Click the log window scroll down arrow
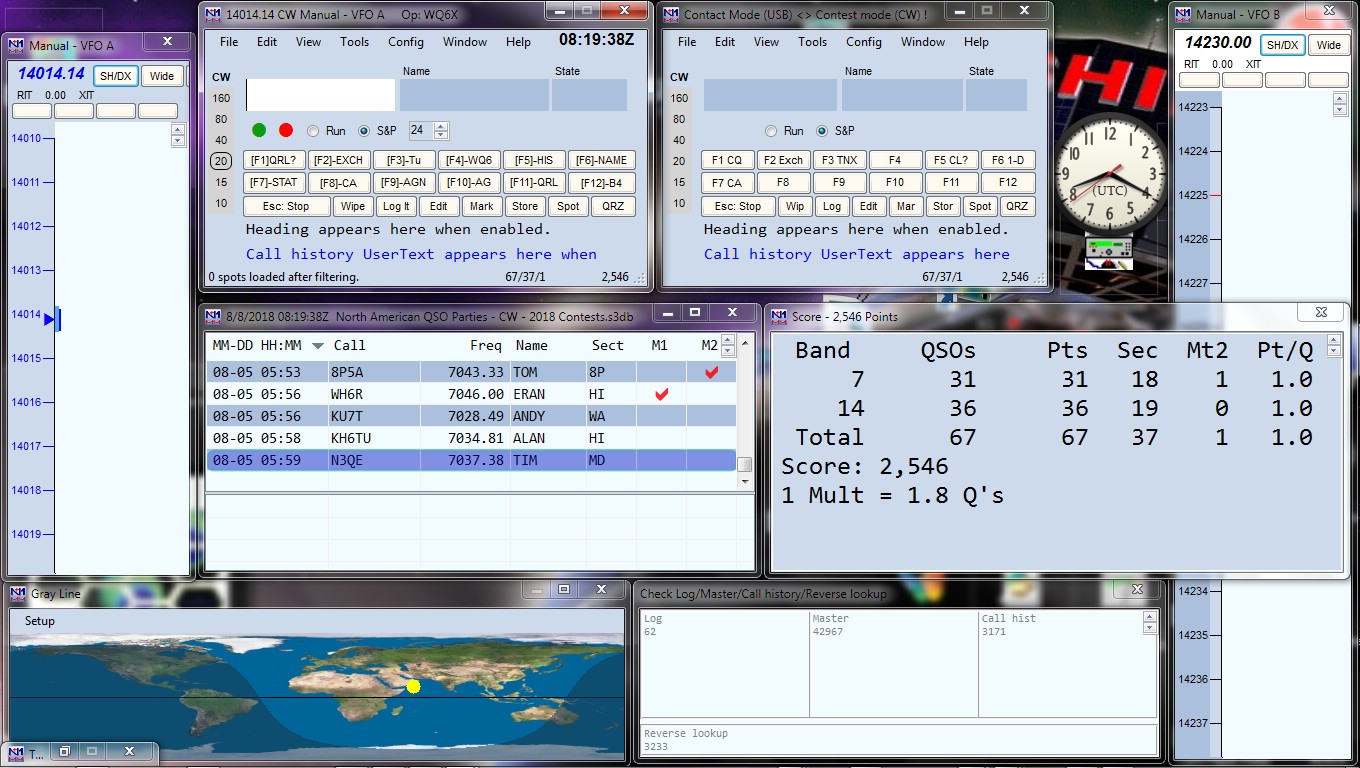Screen dimensions: 1360x768 pyautogui.click(x=744, y=482)
